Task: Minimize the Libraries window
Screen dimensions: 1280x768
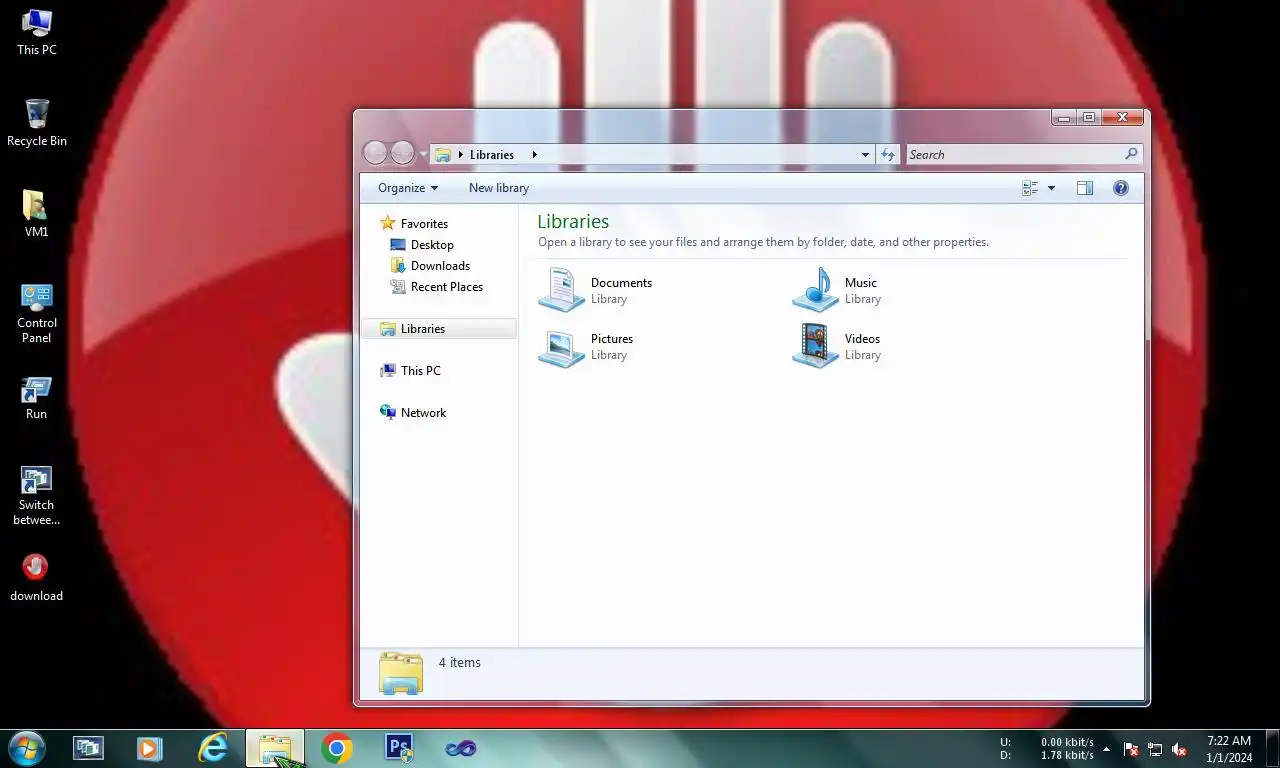Action: pos(1064,117)
